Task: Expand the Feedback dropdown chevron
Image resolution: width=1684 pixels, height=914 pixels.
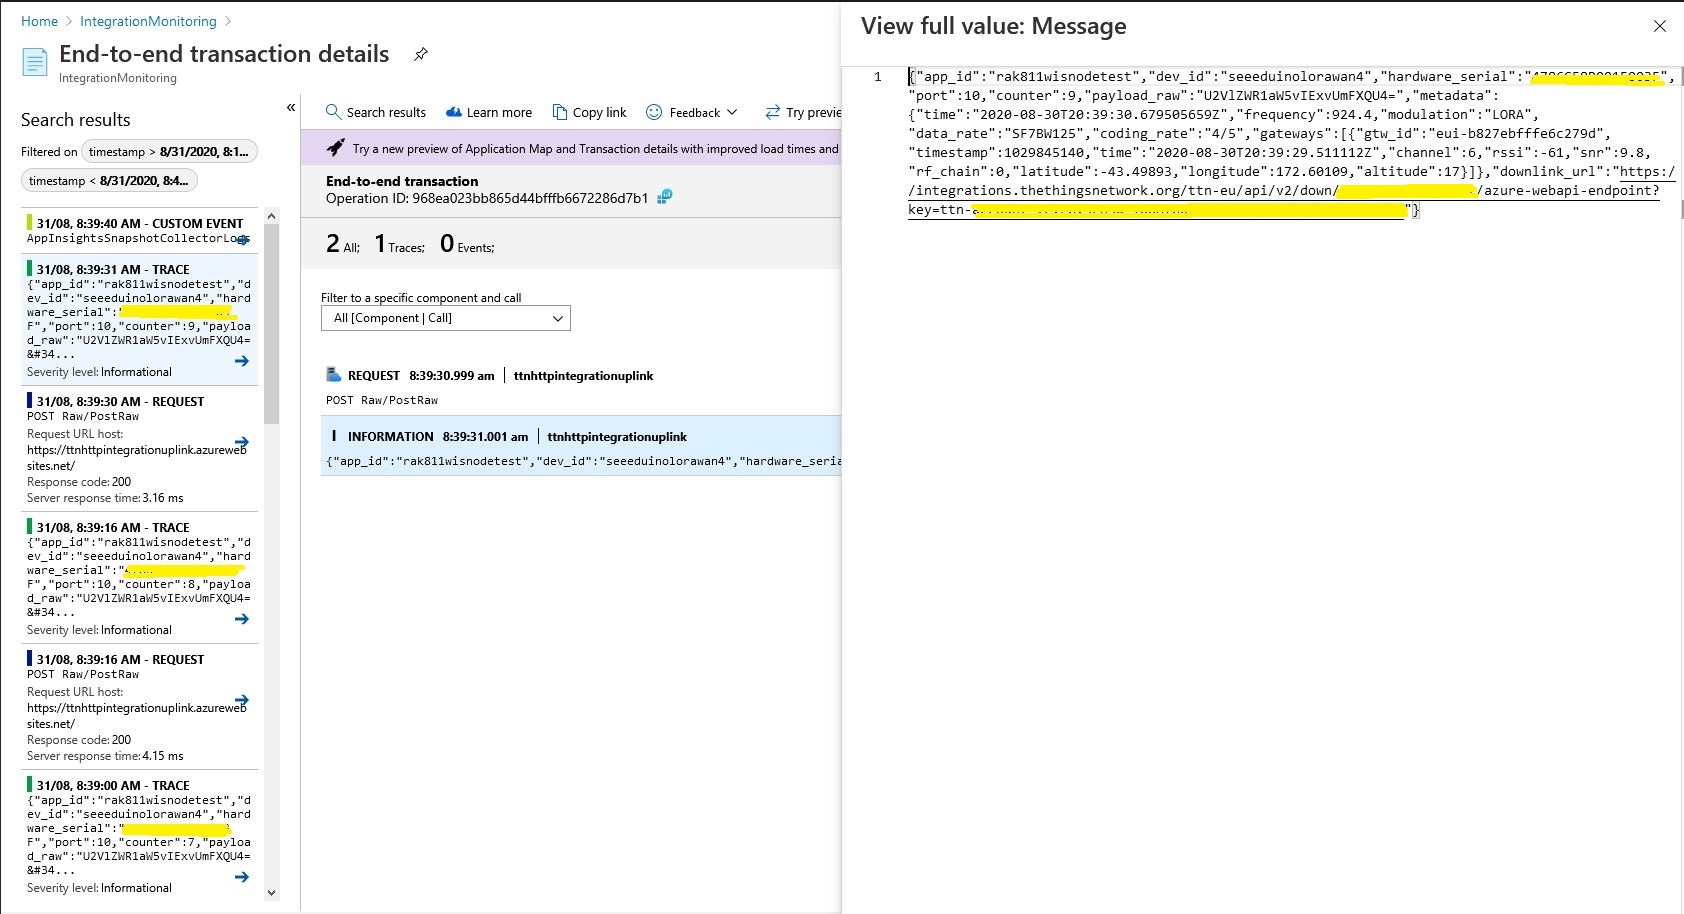Action: [x=733, y=112]
